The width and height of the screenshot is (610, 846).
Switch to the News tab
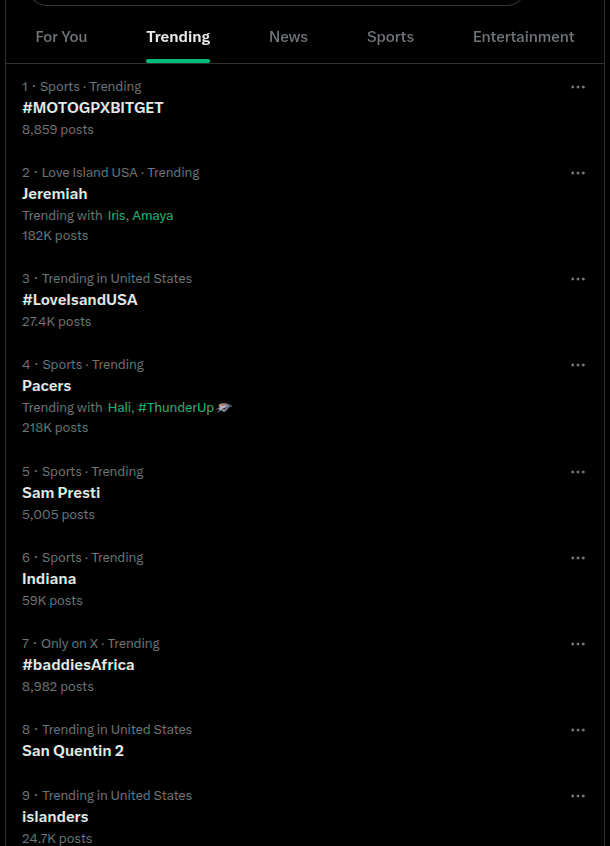click(x=288, y=37)
